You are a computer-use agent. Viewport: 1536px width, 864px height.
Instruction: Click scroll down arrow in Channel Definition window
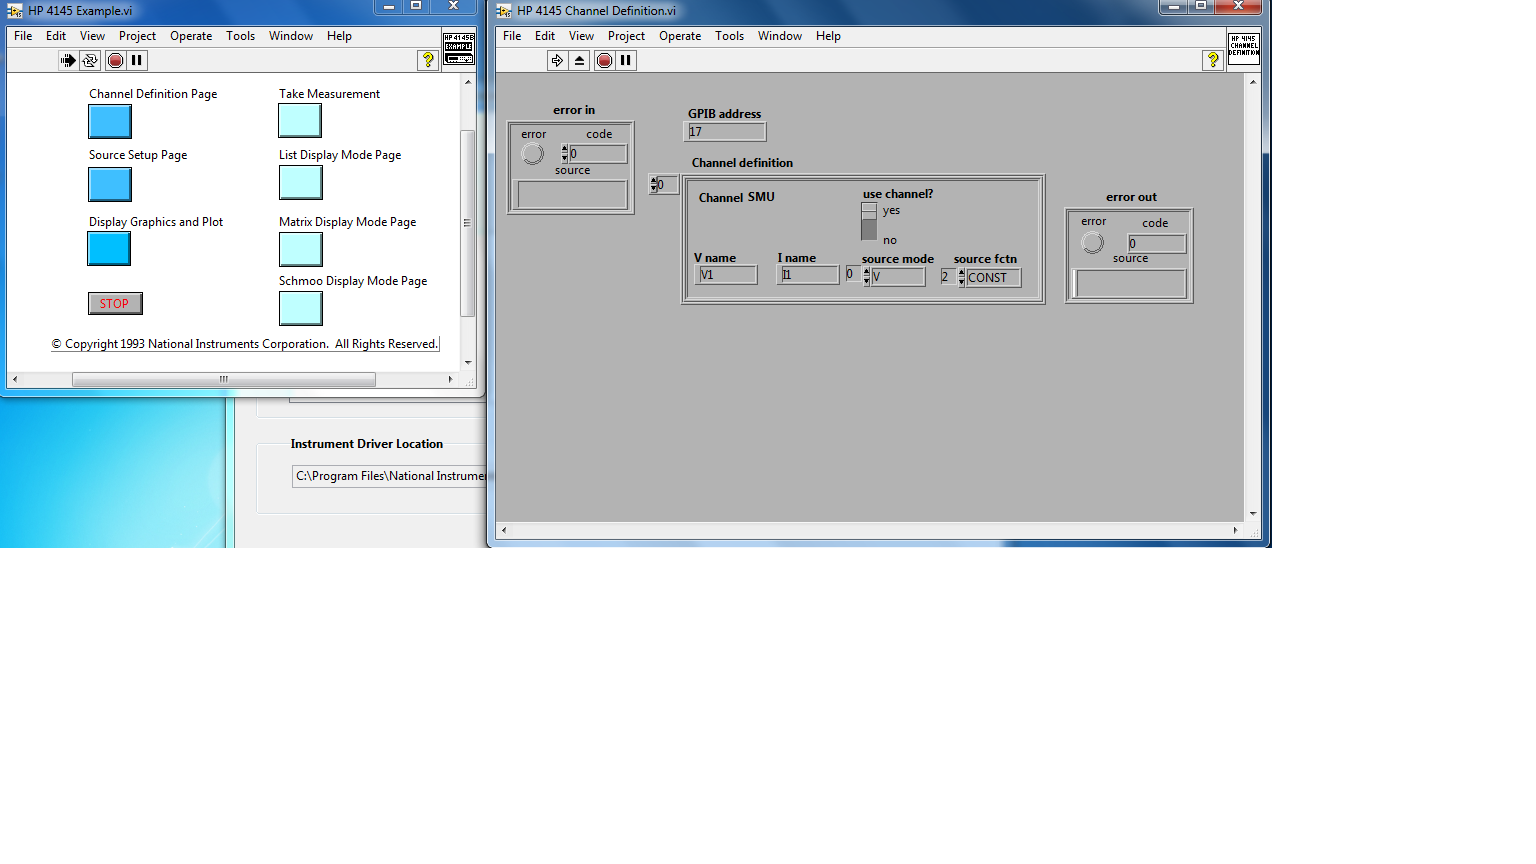(1253, 513)
